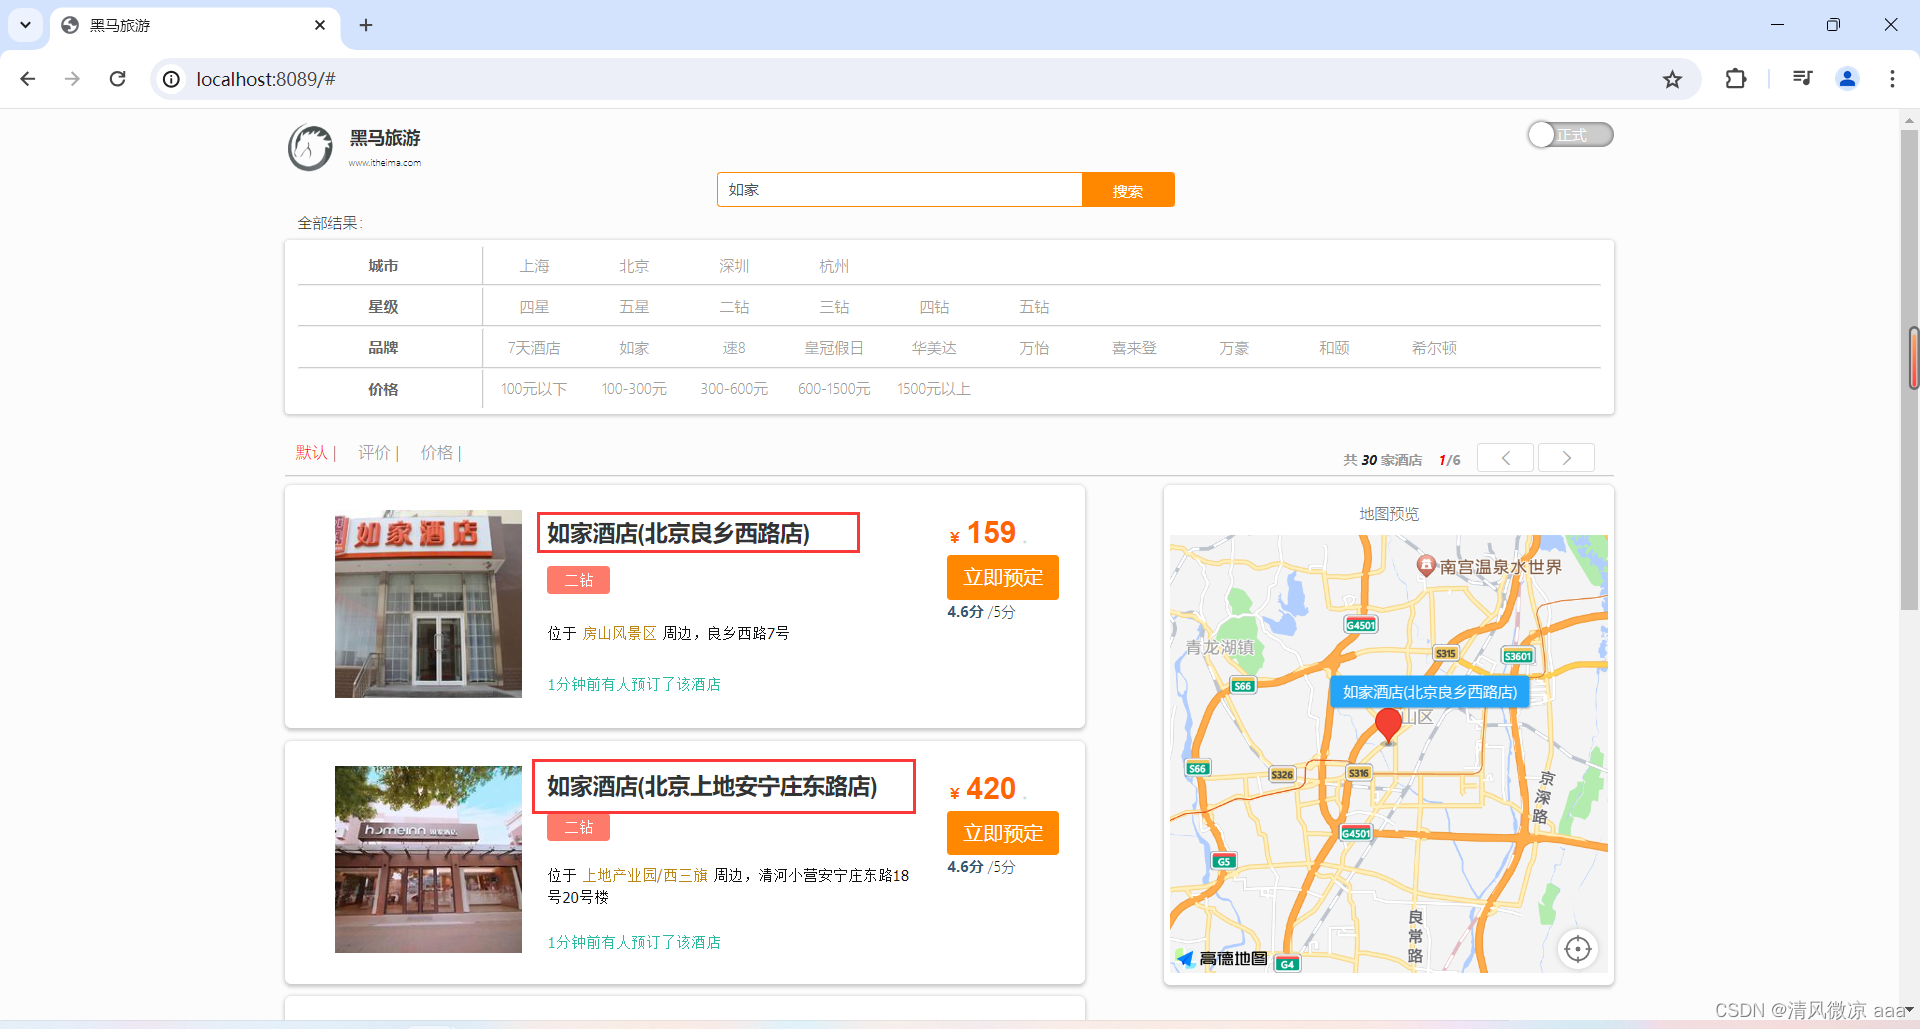
Task: Click title 如家酒店(北京上地安宁庄东路店)
Action: pos(712,787)
